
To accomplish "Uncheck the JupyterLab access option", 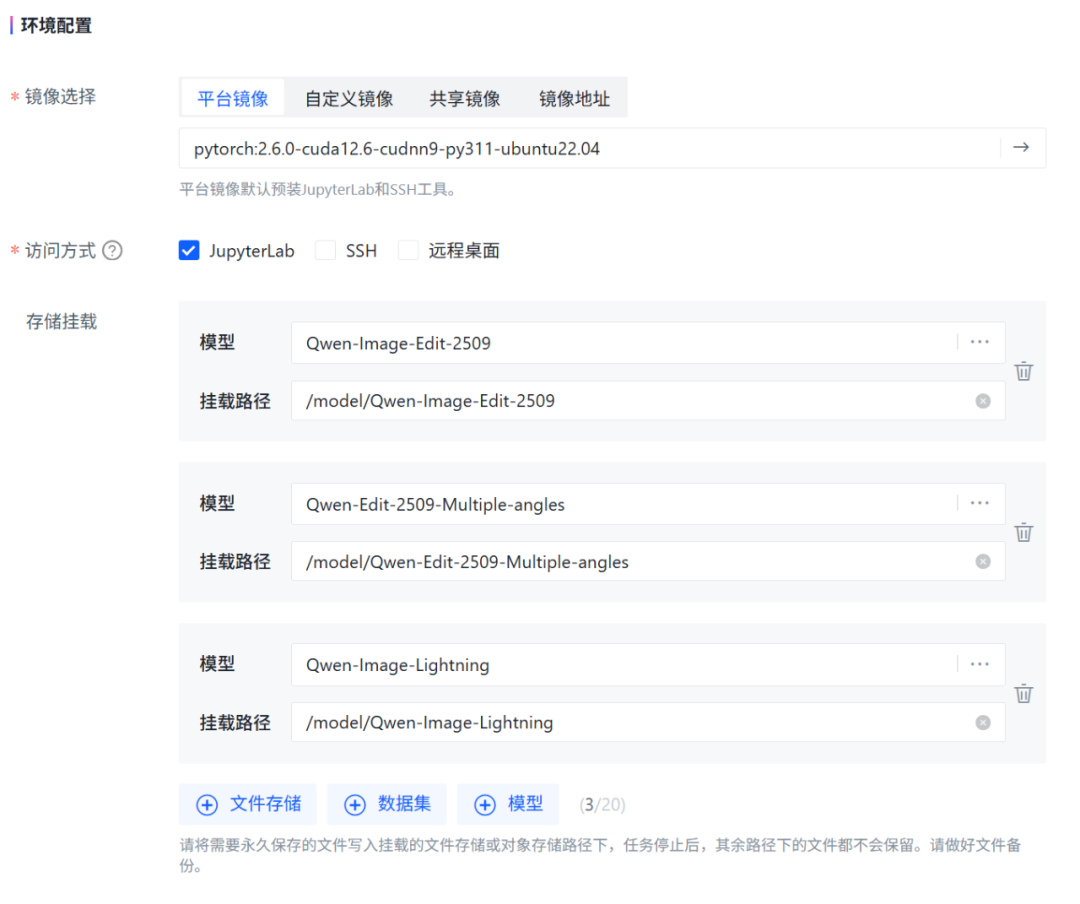I will coord(189,250).
